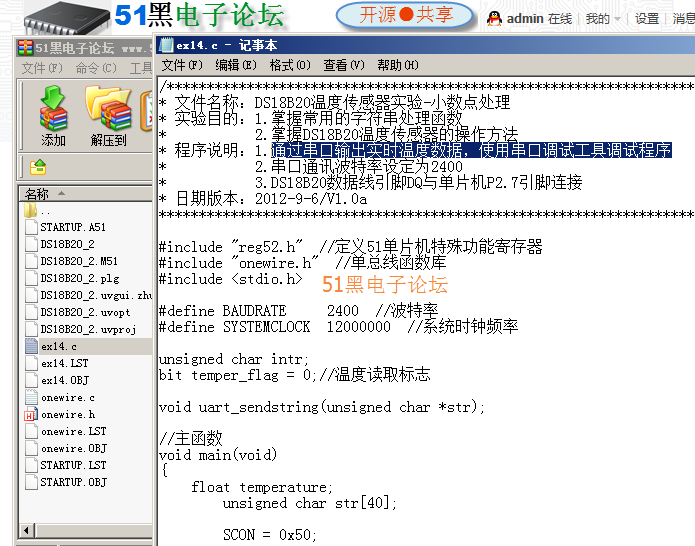
Task: Click the Notepad title bar icon
Action: click(166, 45)
